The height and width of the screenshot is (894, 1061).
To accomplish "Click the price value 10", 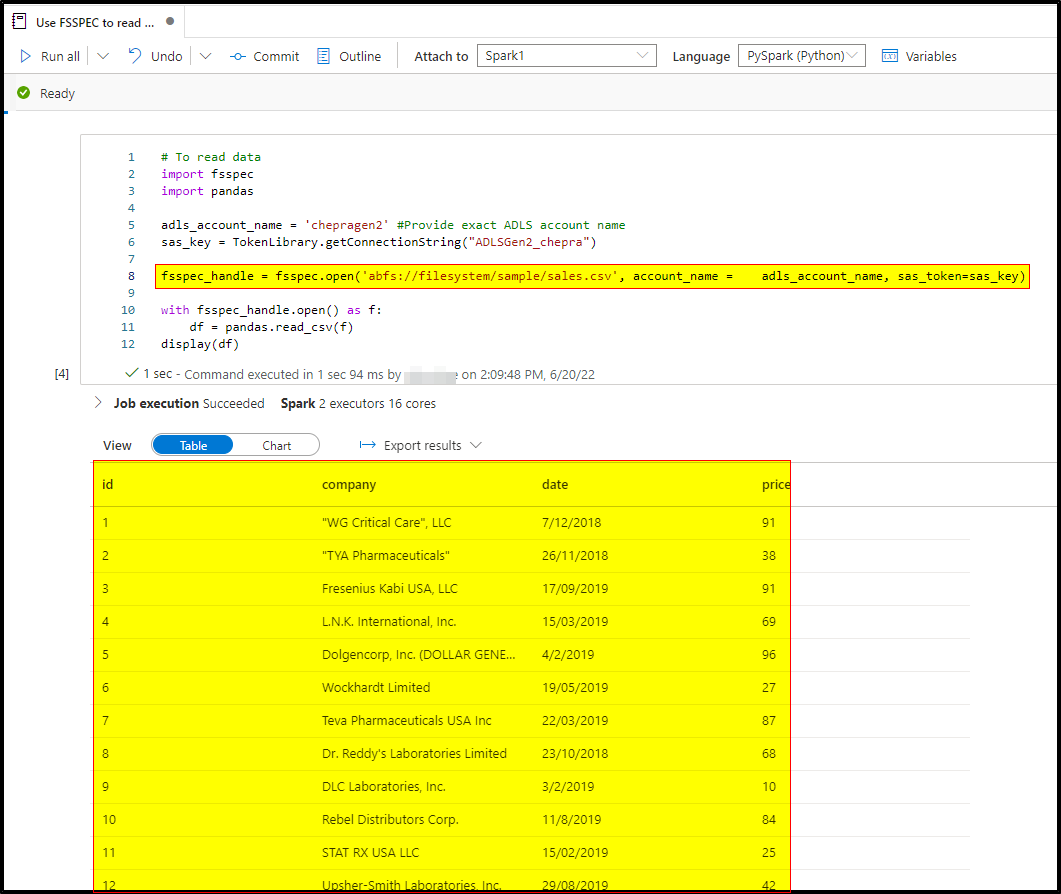I will (769, 786).
